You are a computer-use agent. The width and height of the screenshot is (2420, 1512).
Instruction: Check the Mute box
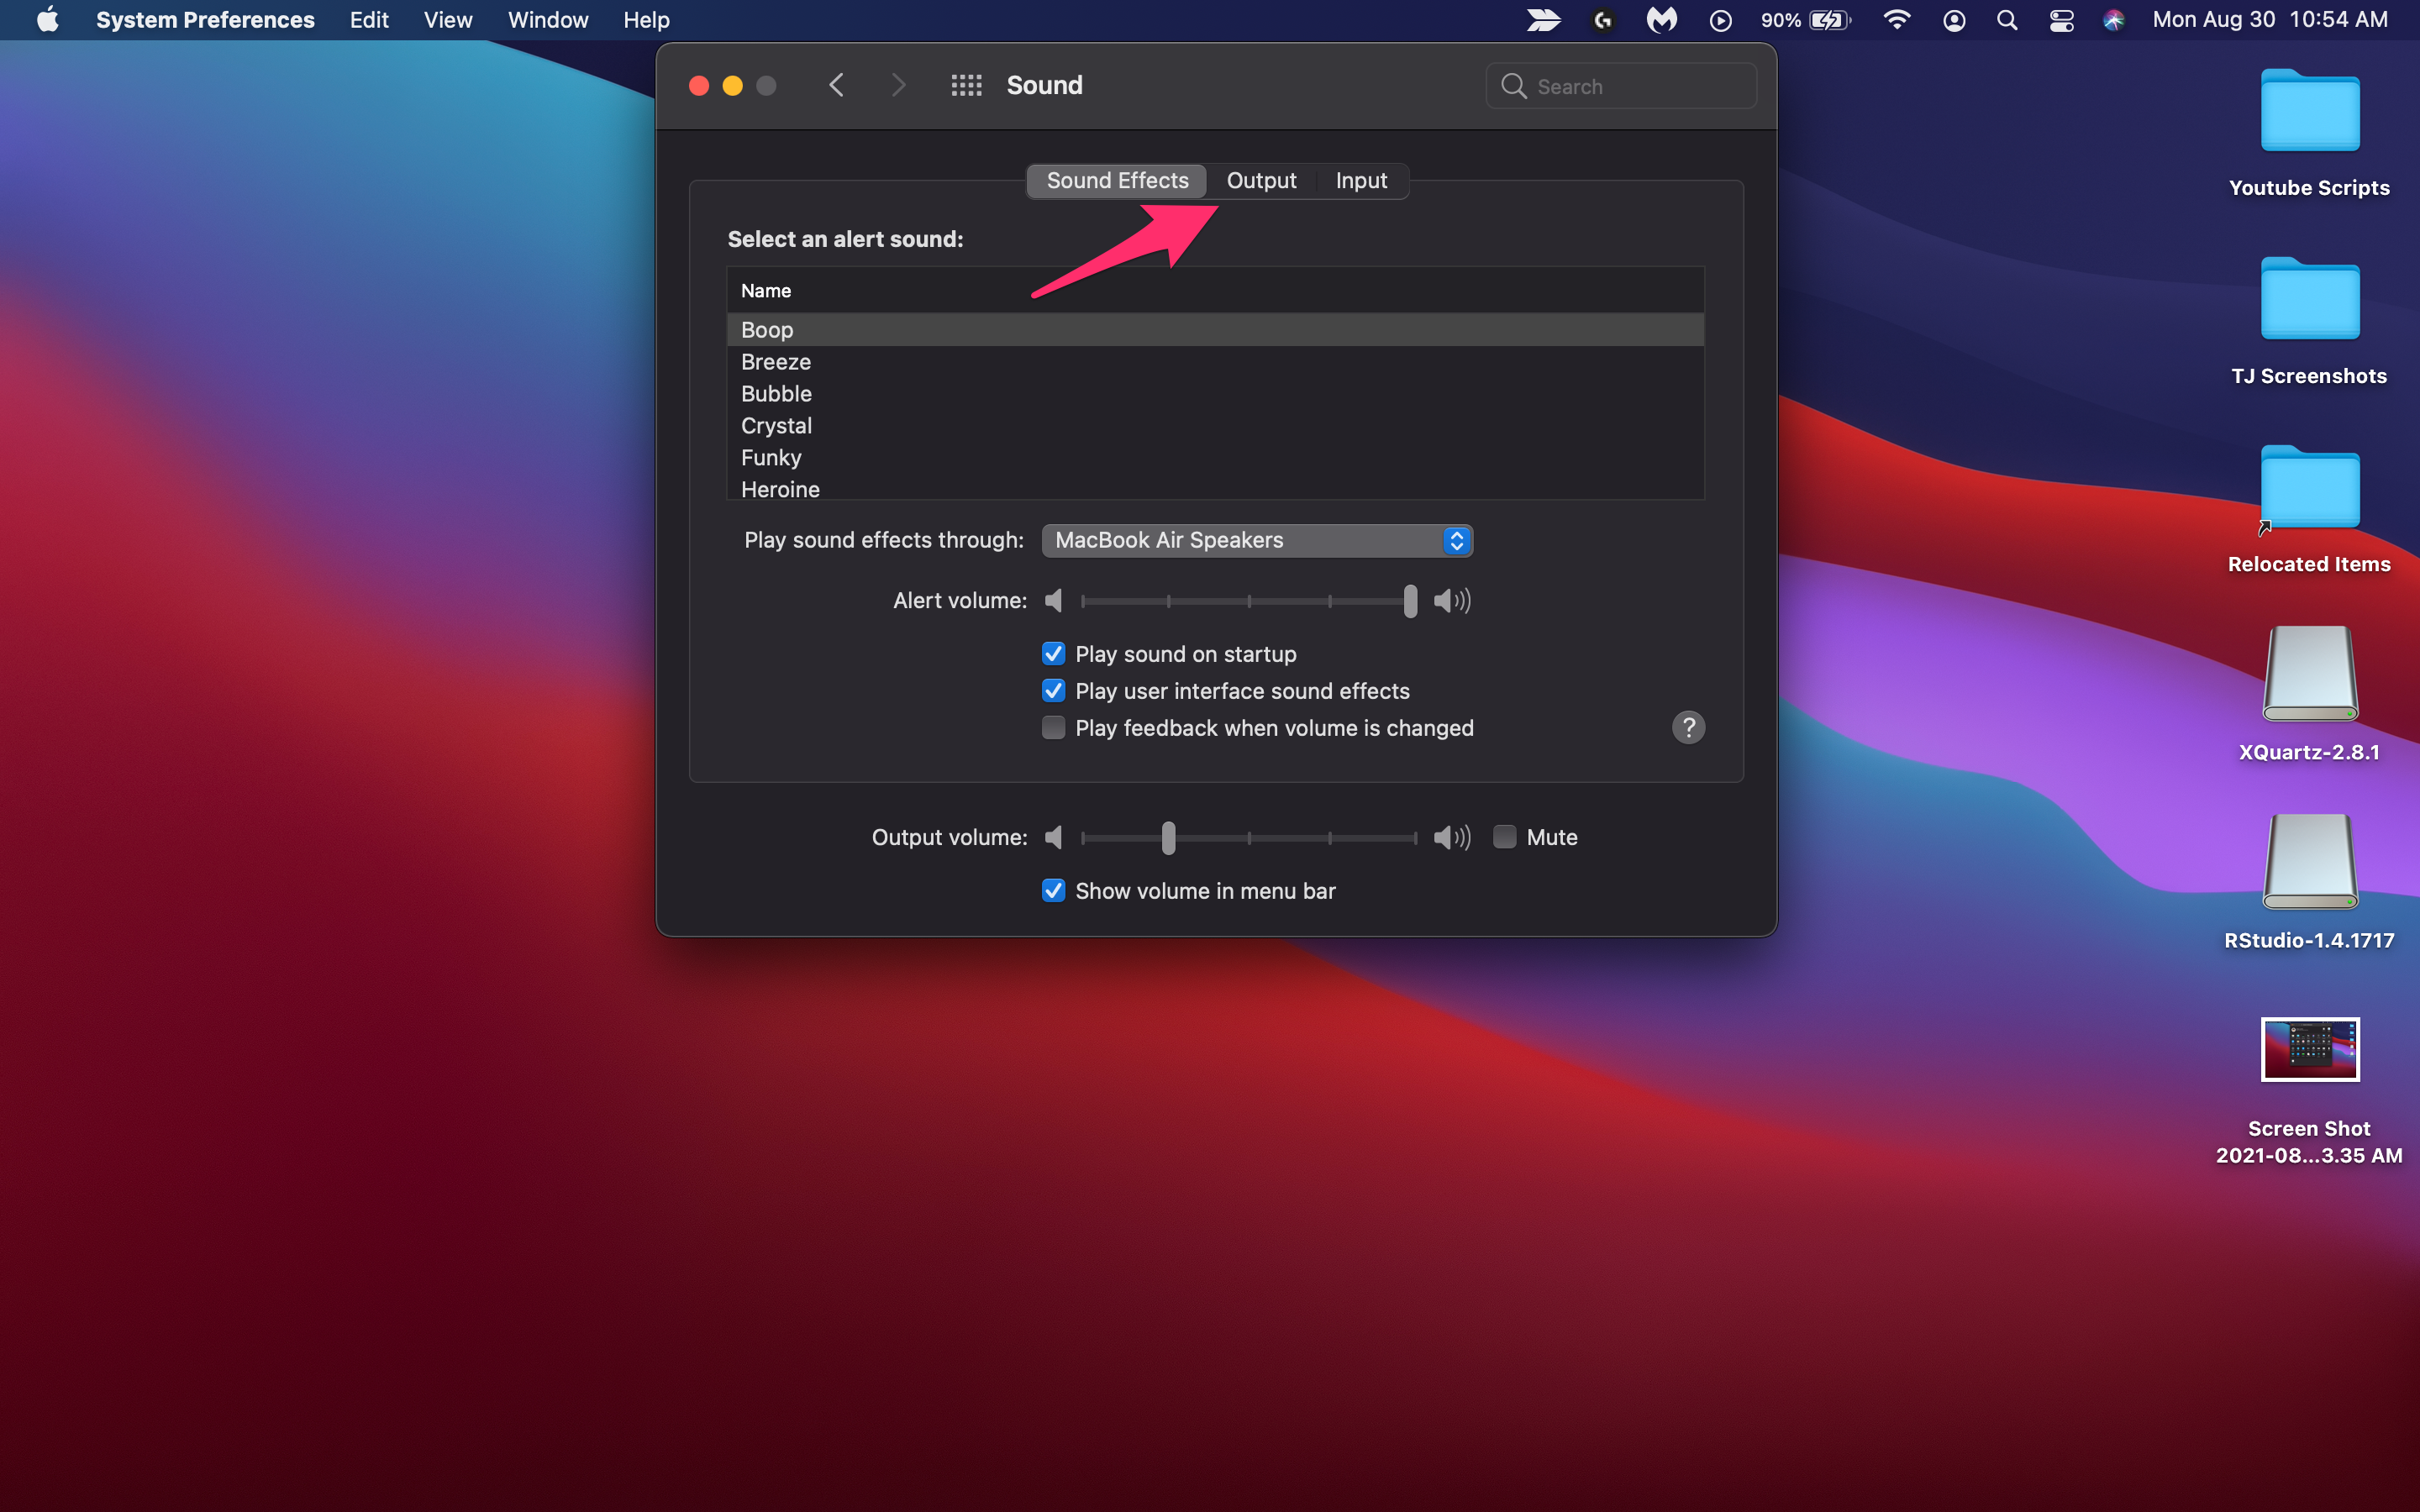1504,837
